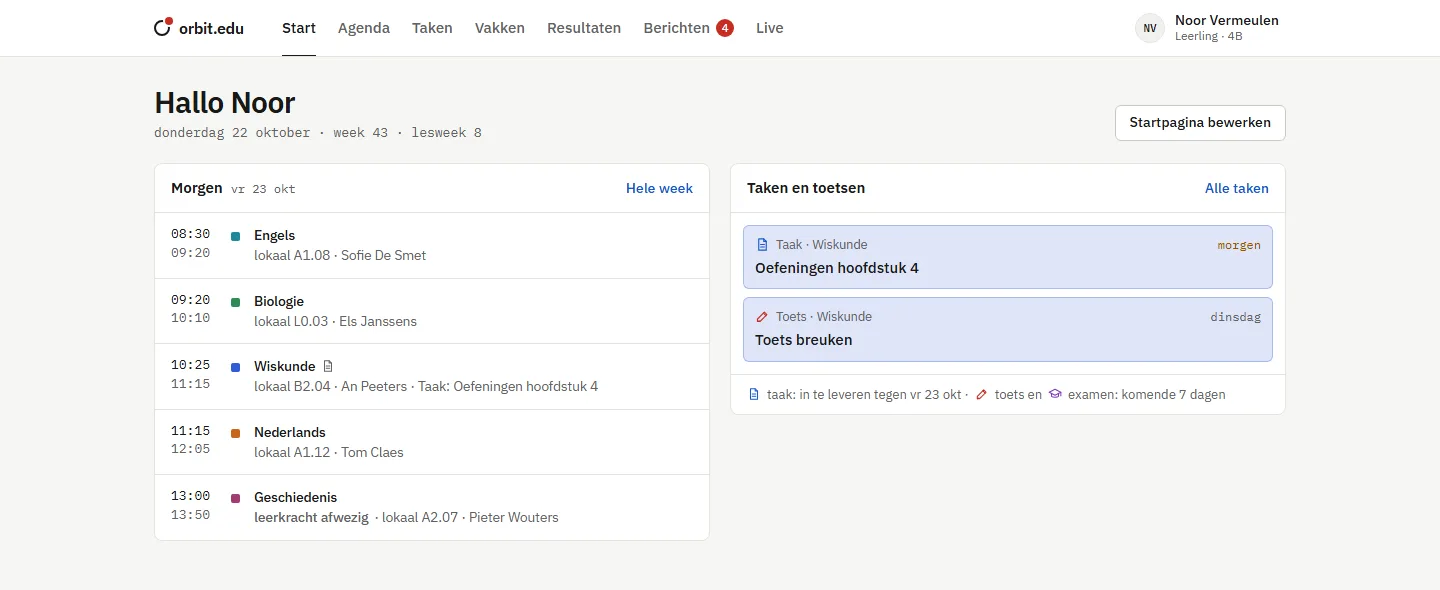Click the pencil icon on Toets breuken card

[762, 317]
